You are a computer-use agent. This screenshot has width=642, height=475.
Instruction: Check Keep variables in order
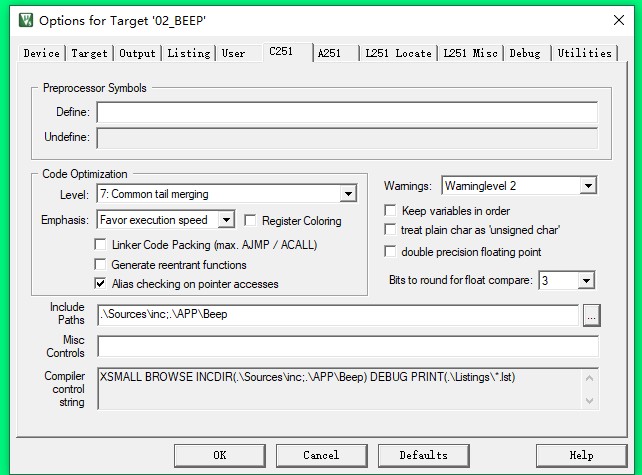point(391,211)
